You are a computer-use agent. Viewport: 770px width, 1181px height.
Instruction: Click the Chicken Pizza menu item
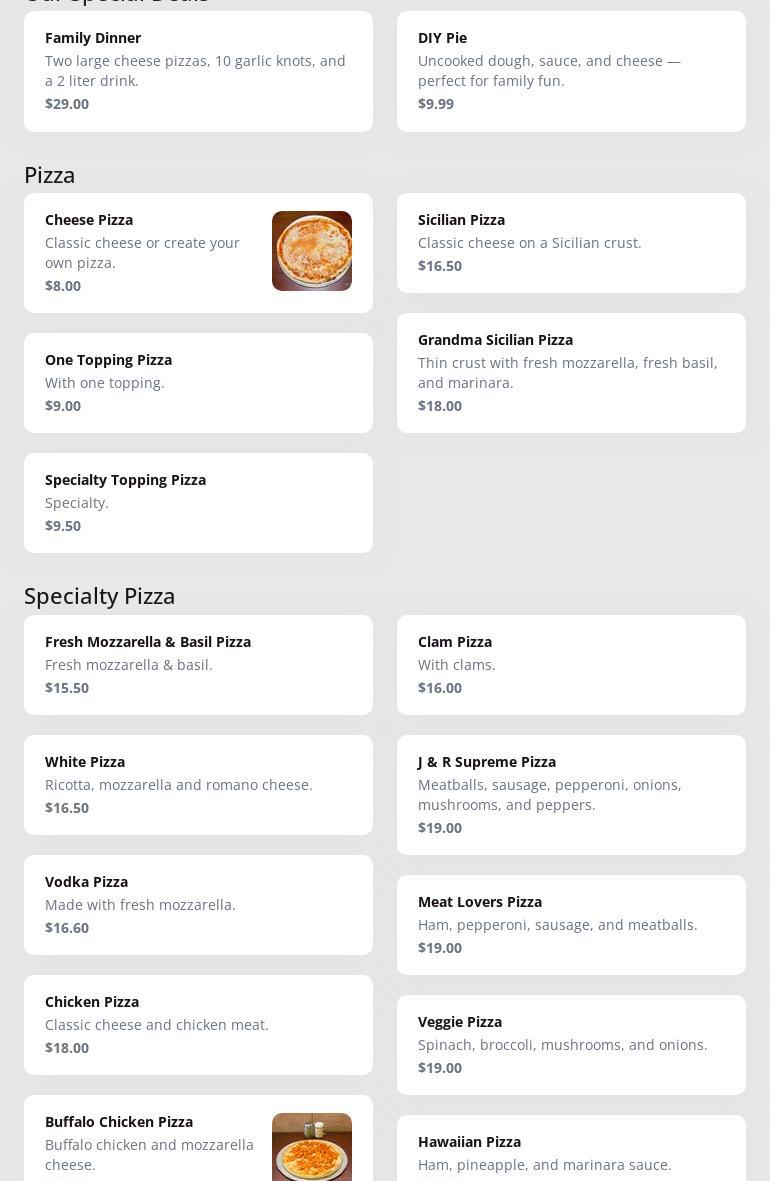point(198,1024)
